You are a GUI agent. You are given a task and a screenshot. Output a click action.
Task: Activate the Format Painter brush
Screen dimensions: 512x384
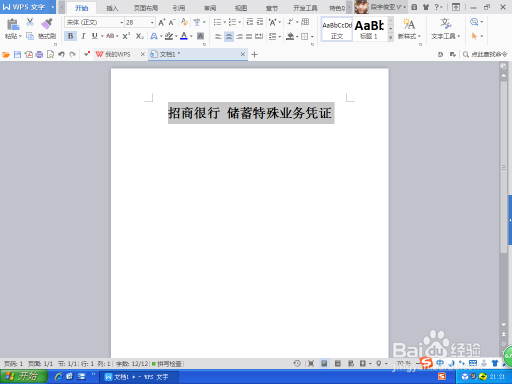tap(47, 23)
